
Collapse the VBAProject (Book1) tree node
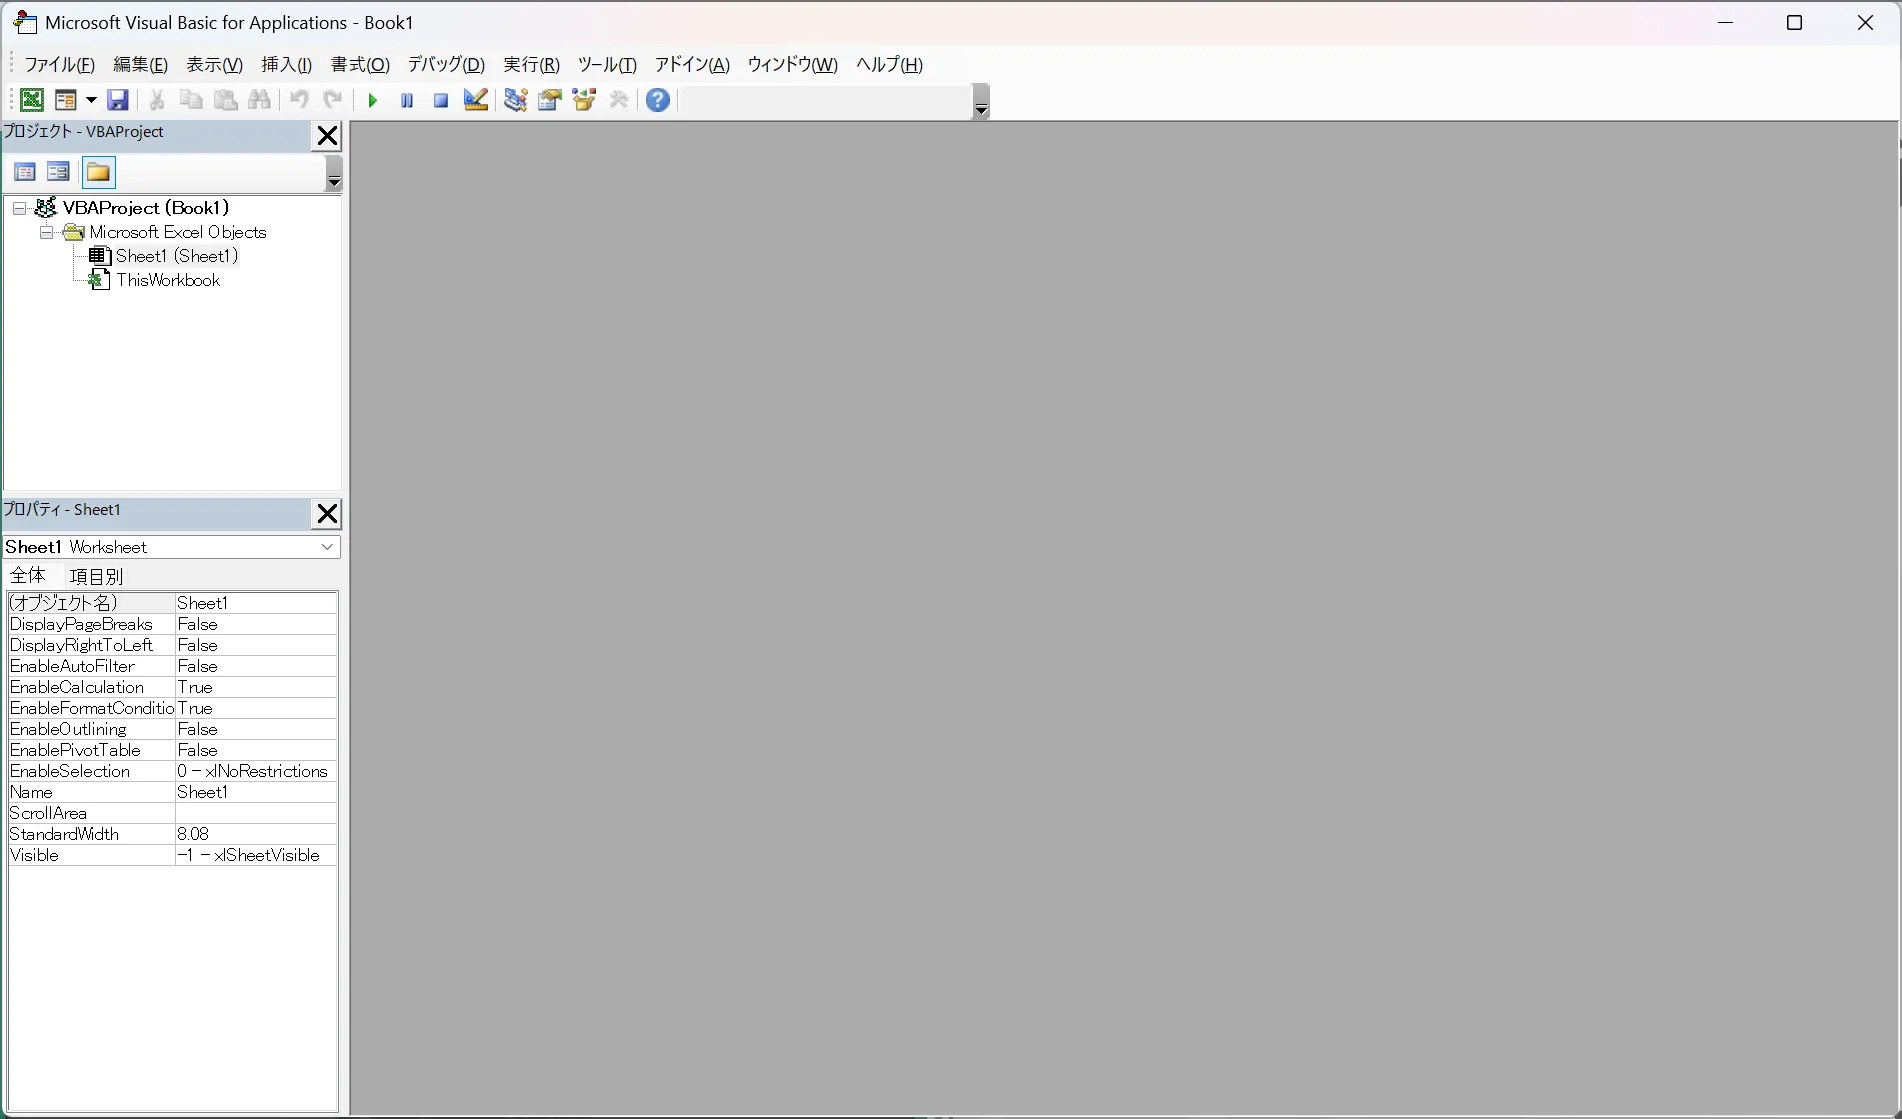pyautogui.click(x=19, y=208)
